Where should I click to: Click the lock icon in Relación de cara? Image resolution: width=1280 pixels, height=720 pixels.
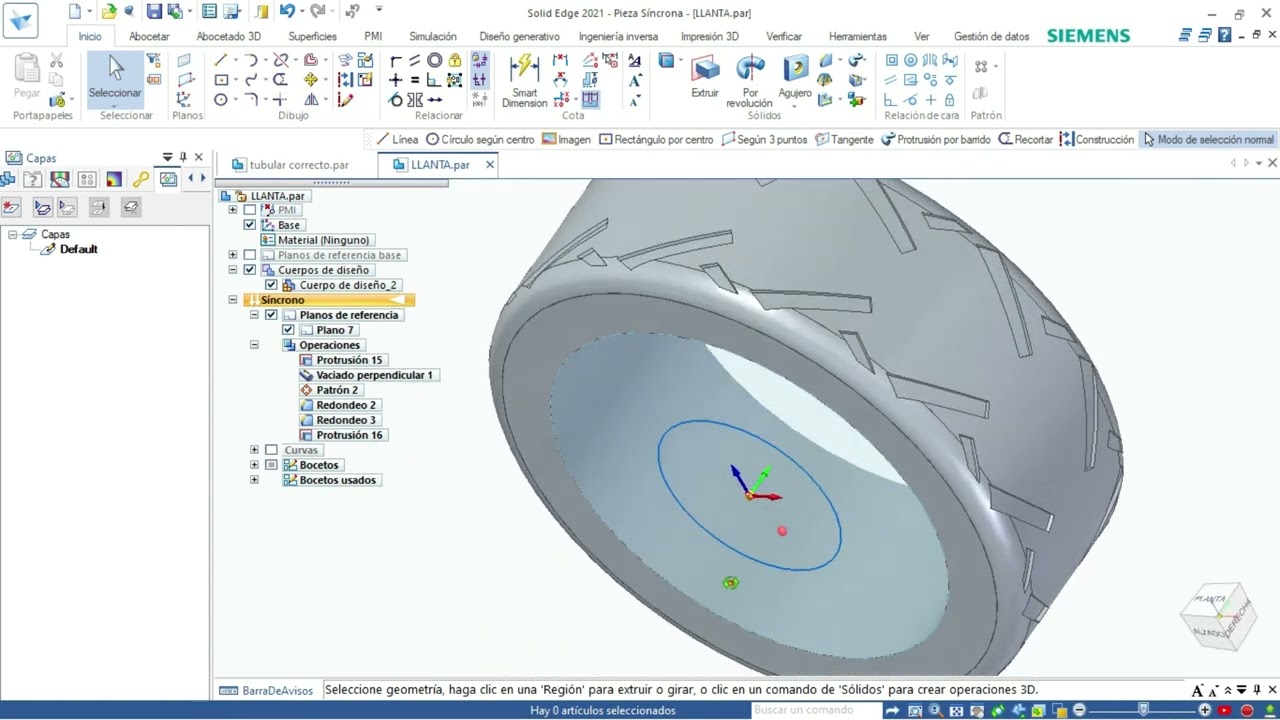pos(949,100)
